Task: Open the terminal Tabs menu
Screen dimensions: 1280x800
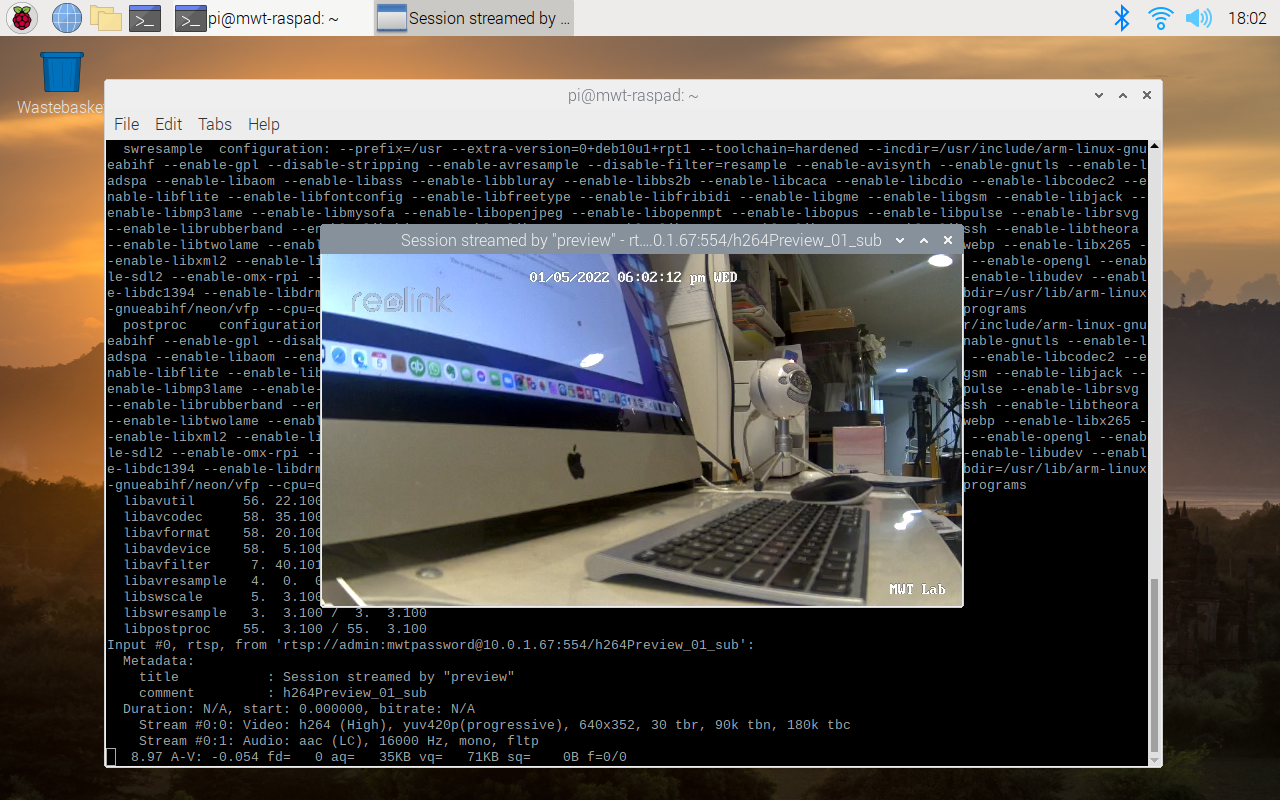Action: [215, 124]
